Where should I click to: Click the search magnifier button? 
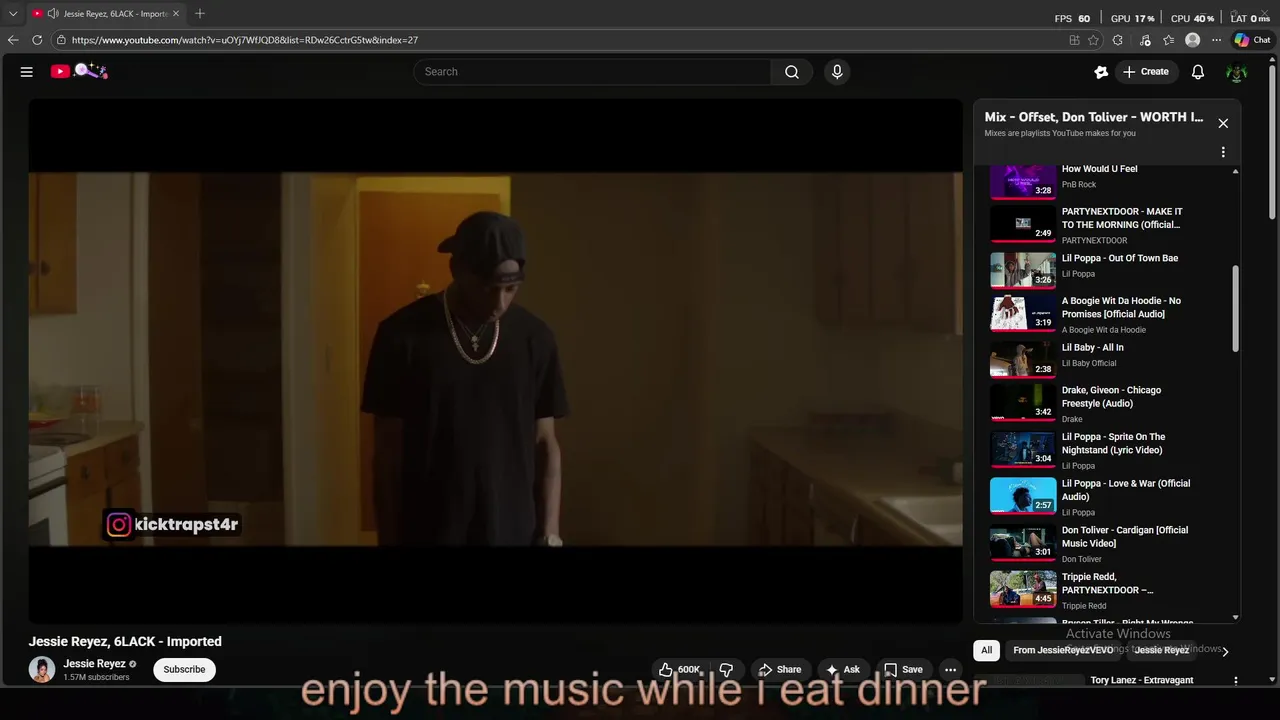[x=791, y=72]
